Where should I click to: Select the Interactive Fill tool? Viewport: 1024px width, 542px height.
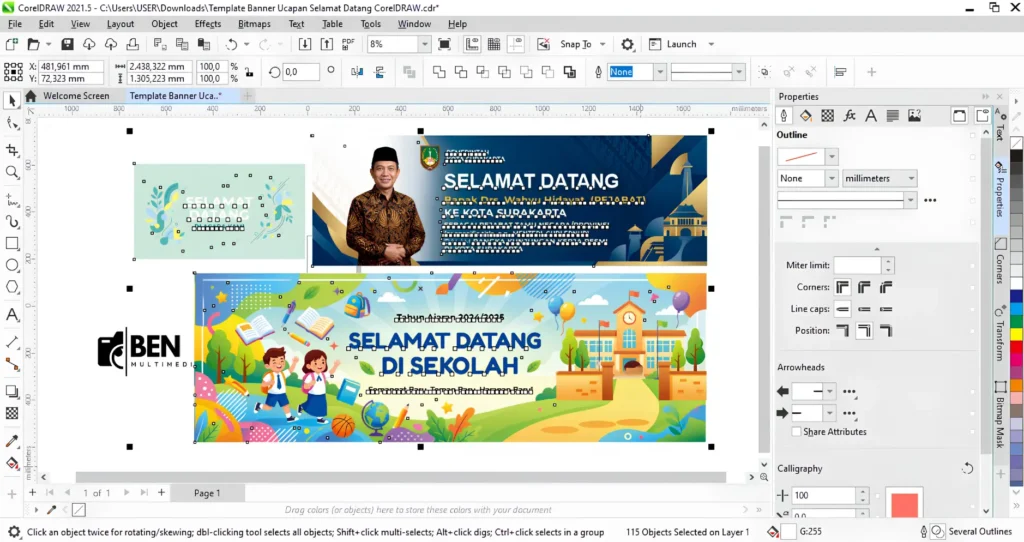pos(12,464)
